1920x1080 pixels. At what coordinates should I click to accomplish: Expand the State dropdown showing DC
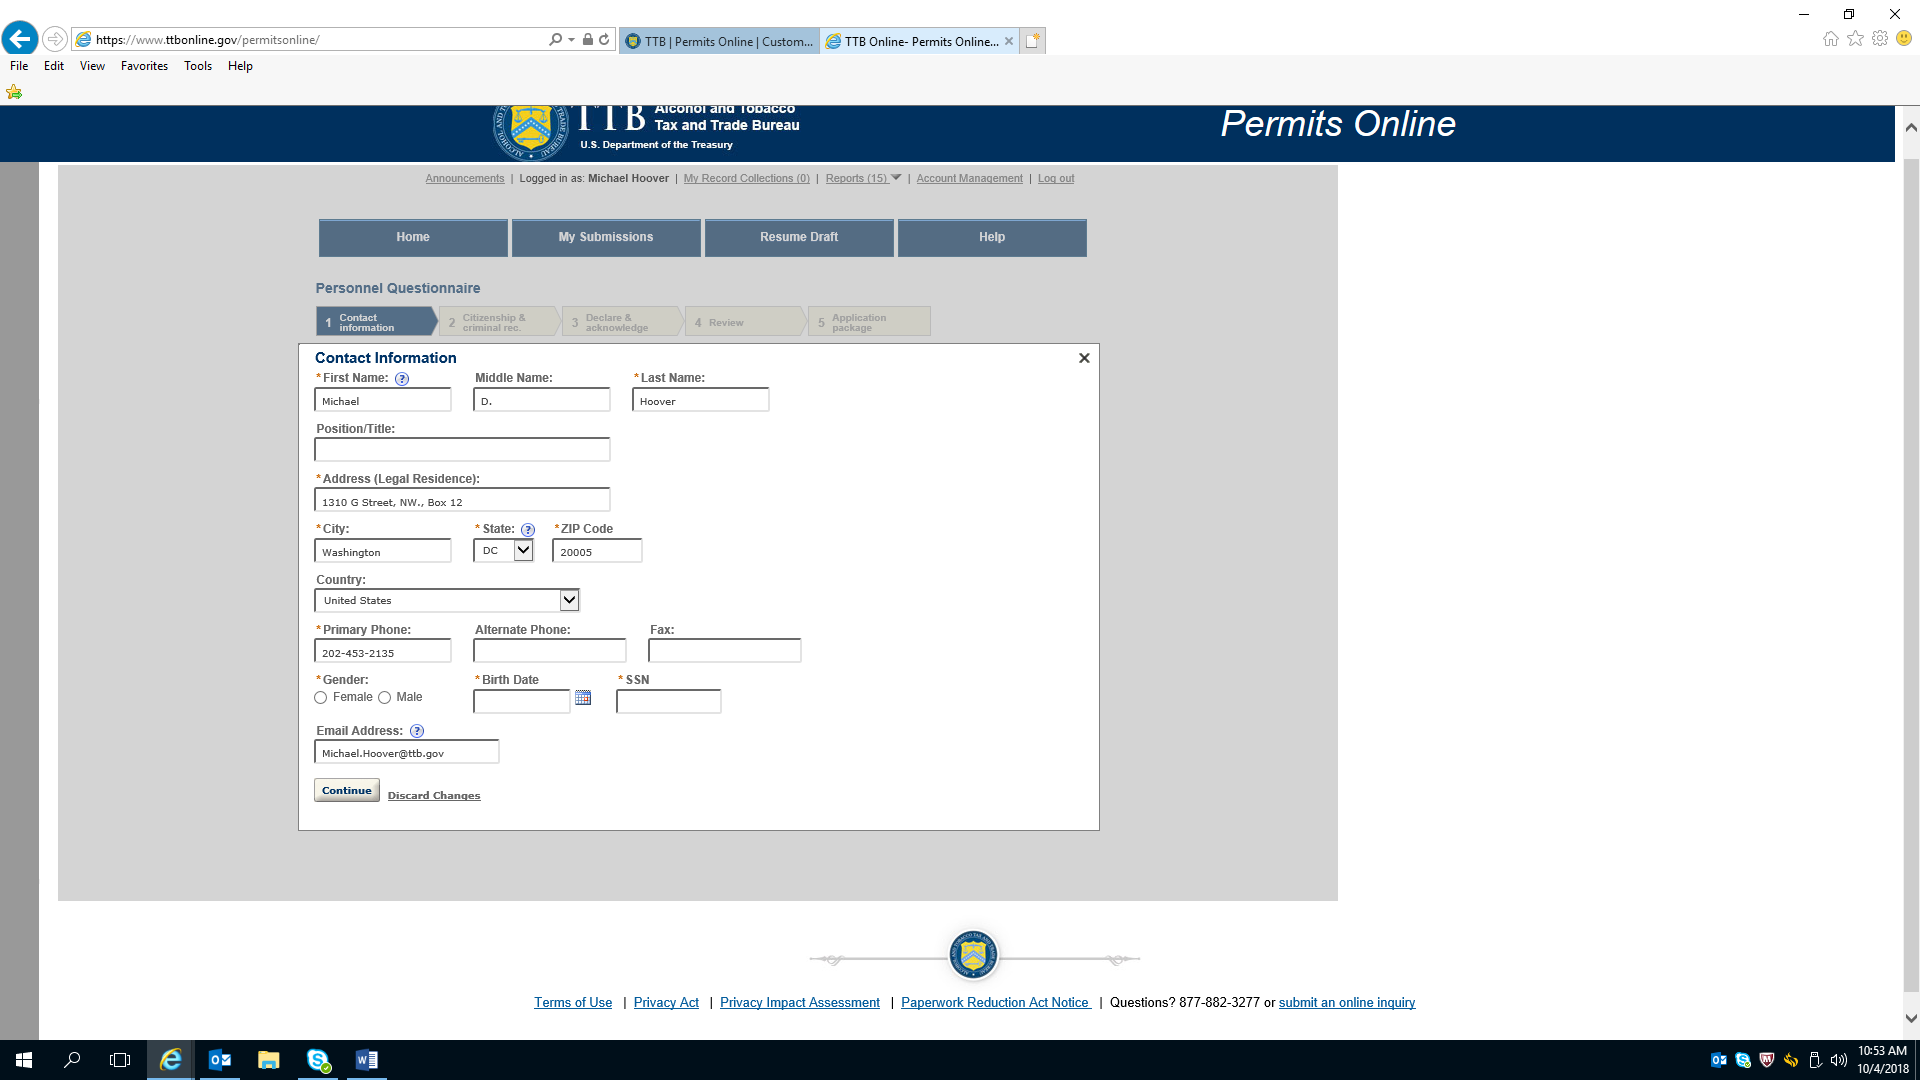click(523, 551)
